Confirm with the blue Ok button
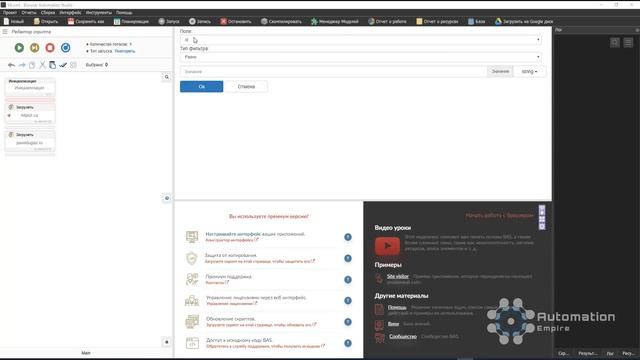The width and height of the screenshot is (640, 360). click(x=202, y=87)
